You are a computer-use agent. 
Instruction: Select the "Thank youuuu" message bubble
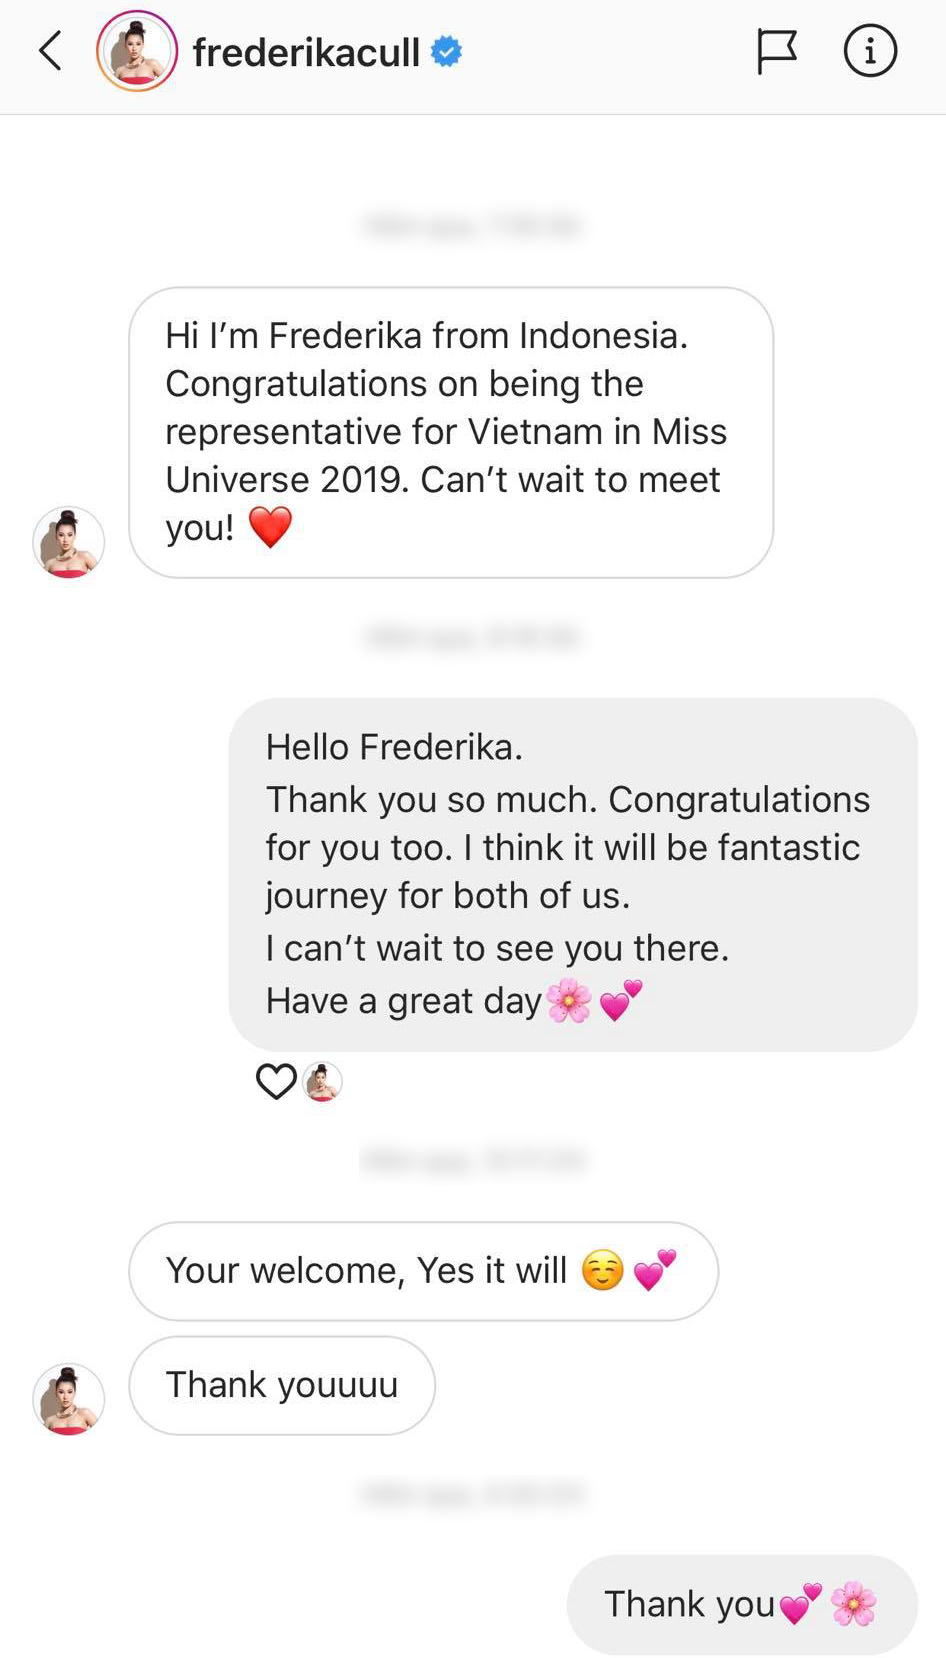tap(281, 1385)
